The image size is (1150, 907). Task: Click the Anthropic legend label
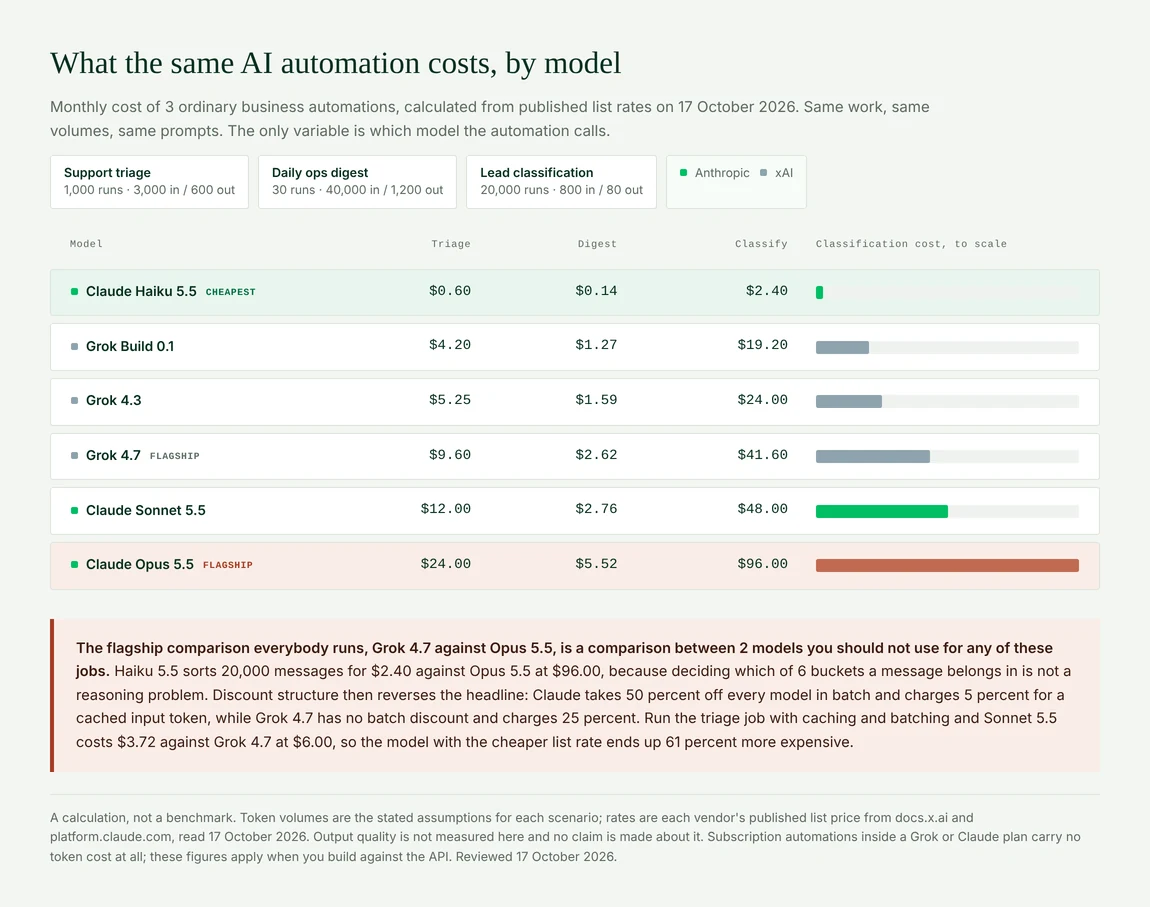pyautogui.click(x=722, y=173)
